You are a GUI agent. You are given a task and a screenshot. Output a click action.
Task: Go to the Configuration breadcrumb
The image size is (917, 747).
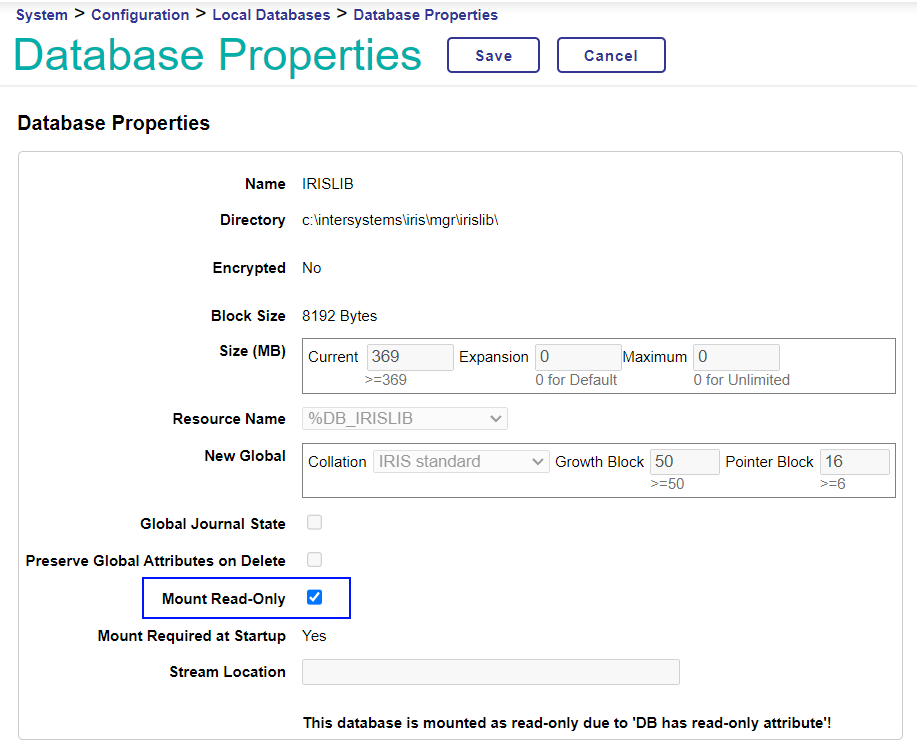tap(139, 15)
